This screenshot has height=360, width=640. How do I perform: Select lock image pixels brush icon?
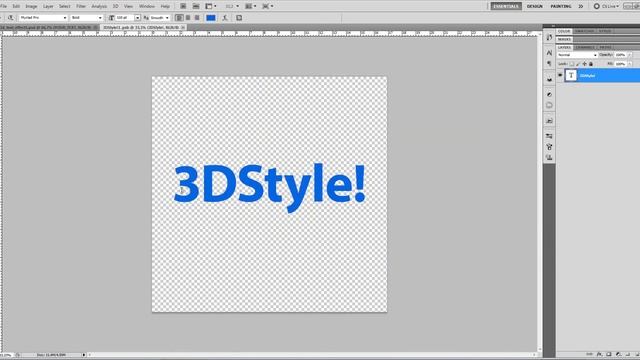click(x=578, y=64)
